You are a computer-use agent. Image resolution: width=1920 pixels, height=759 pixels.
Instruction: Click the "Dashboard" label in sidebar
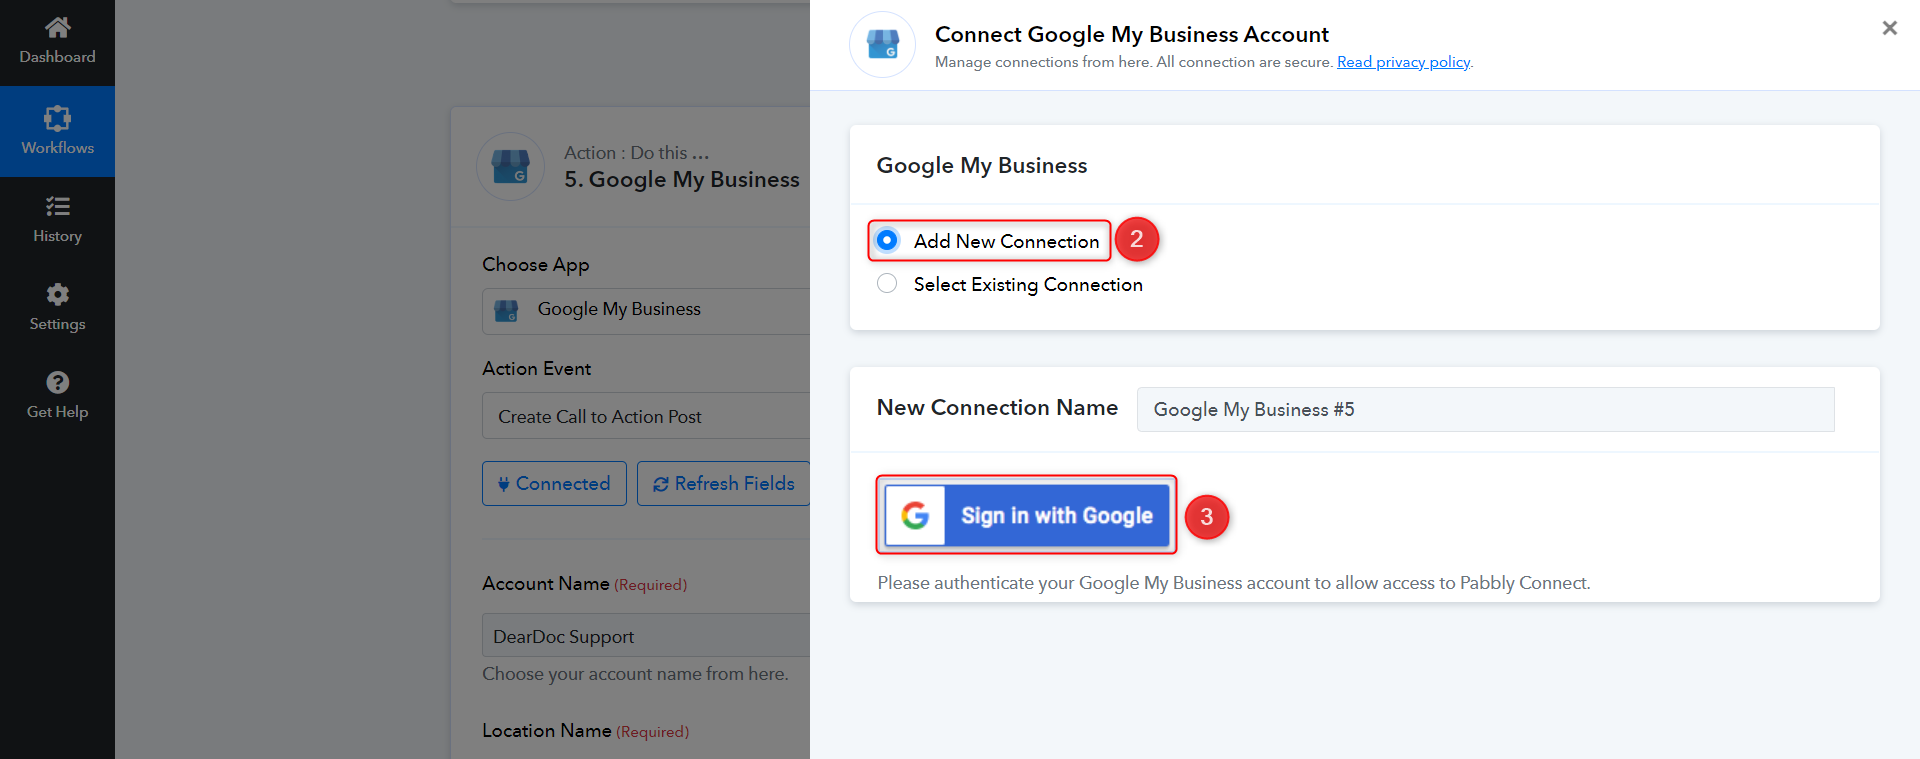tap(57, 57)
